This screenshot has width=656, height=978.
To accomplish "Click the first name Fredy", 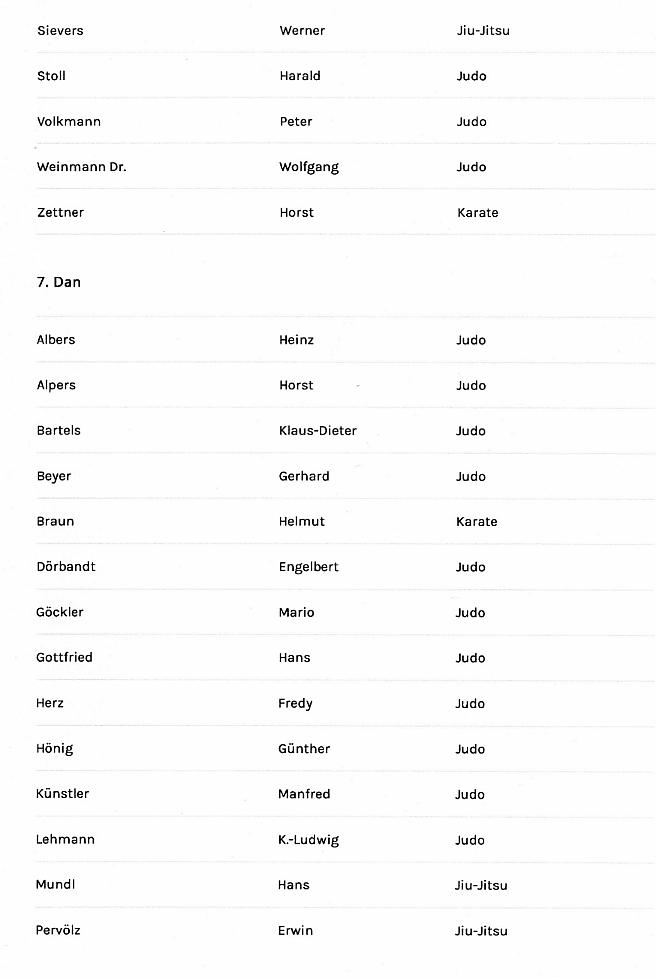I will click(296, 704).
